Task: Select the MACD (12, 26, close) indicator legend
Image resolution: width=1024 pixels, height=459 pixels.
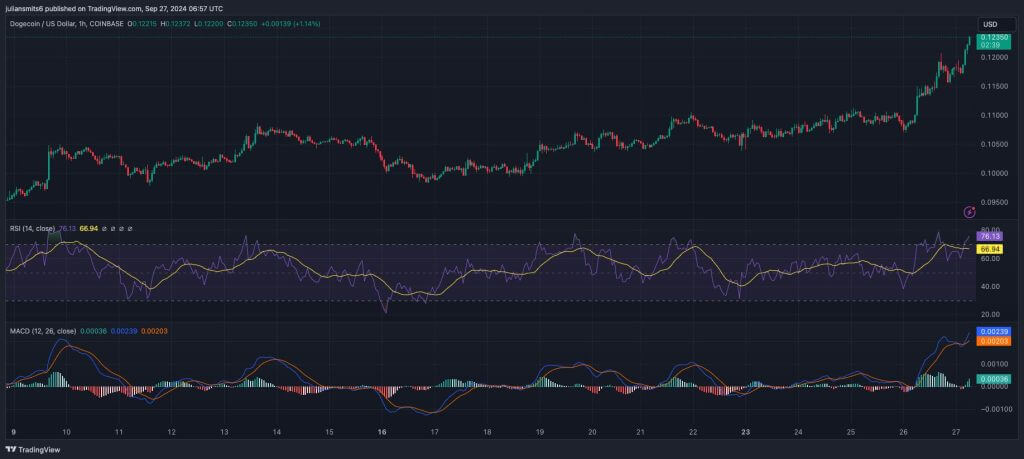Action: (42, 331)
